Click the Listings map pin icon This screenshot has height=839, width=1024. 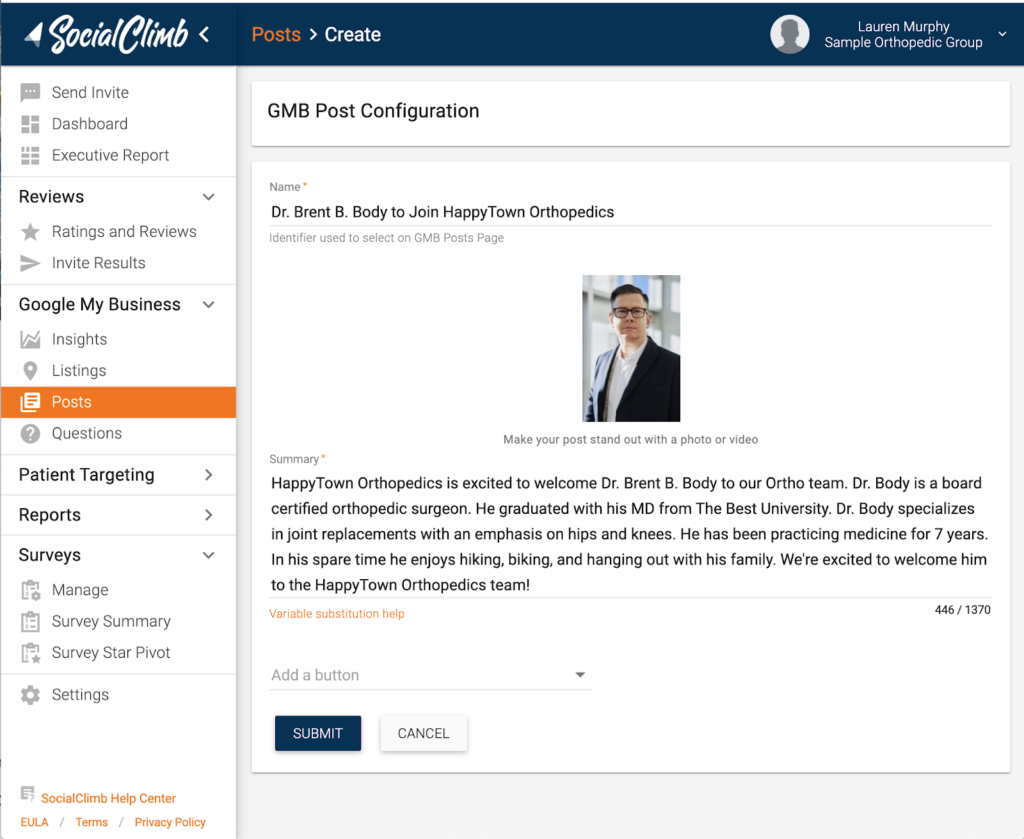pyautogui.click(x=30, y=371)
